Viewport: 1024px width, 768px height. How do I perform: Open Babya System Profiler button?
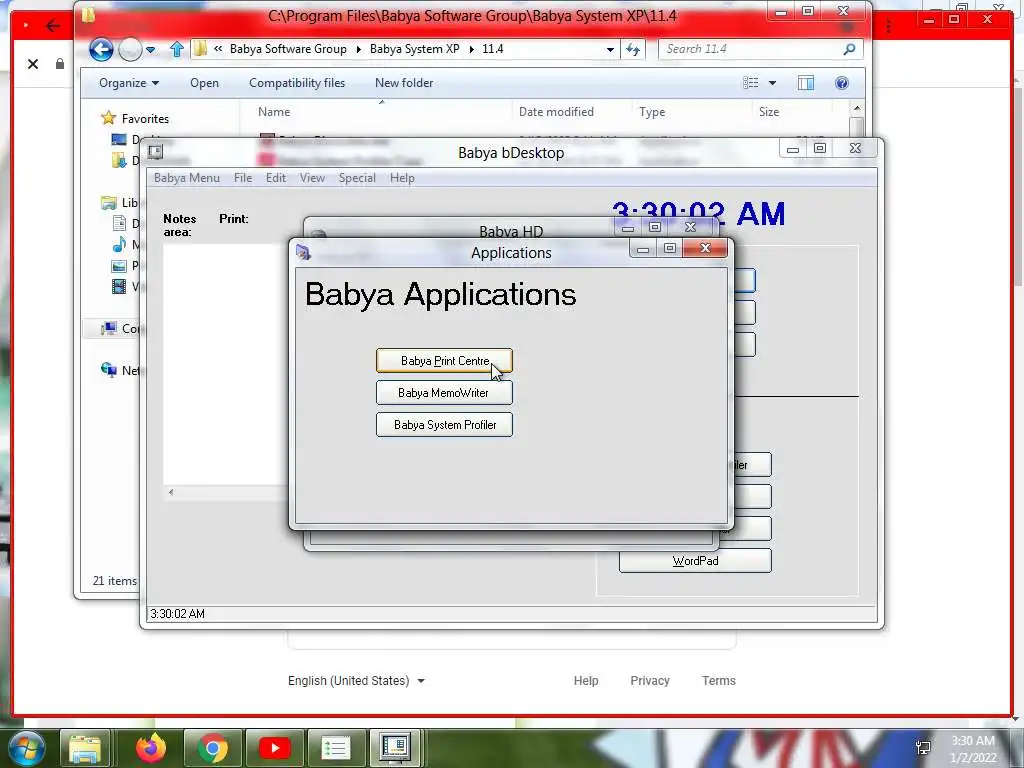[444, 424]
